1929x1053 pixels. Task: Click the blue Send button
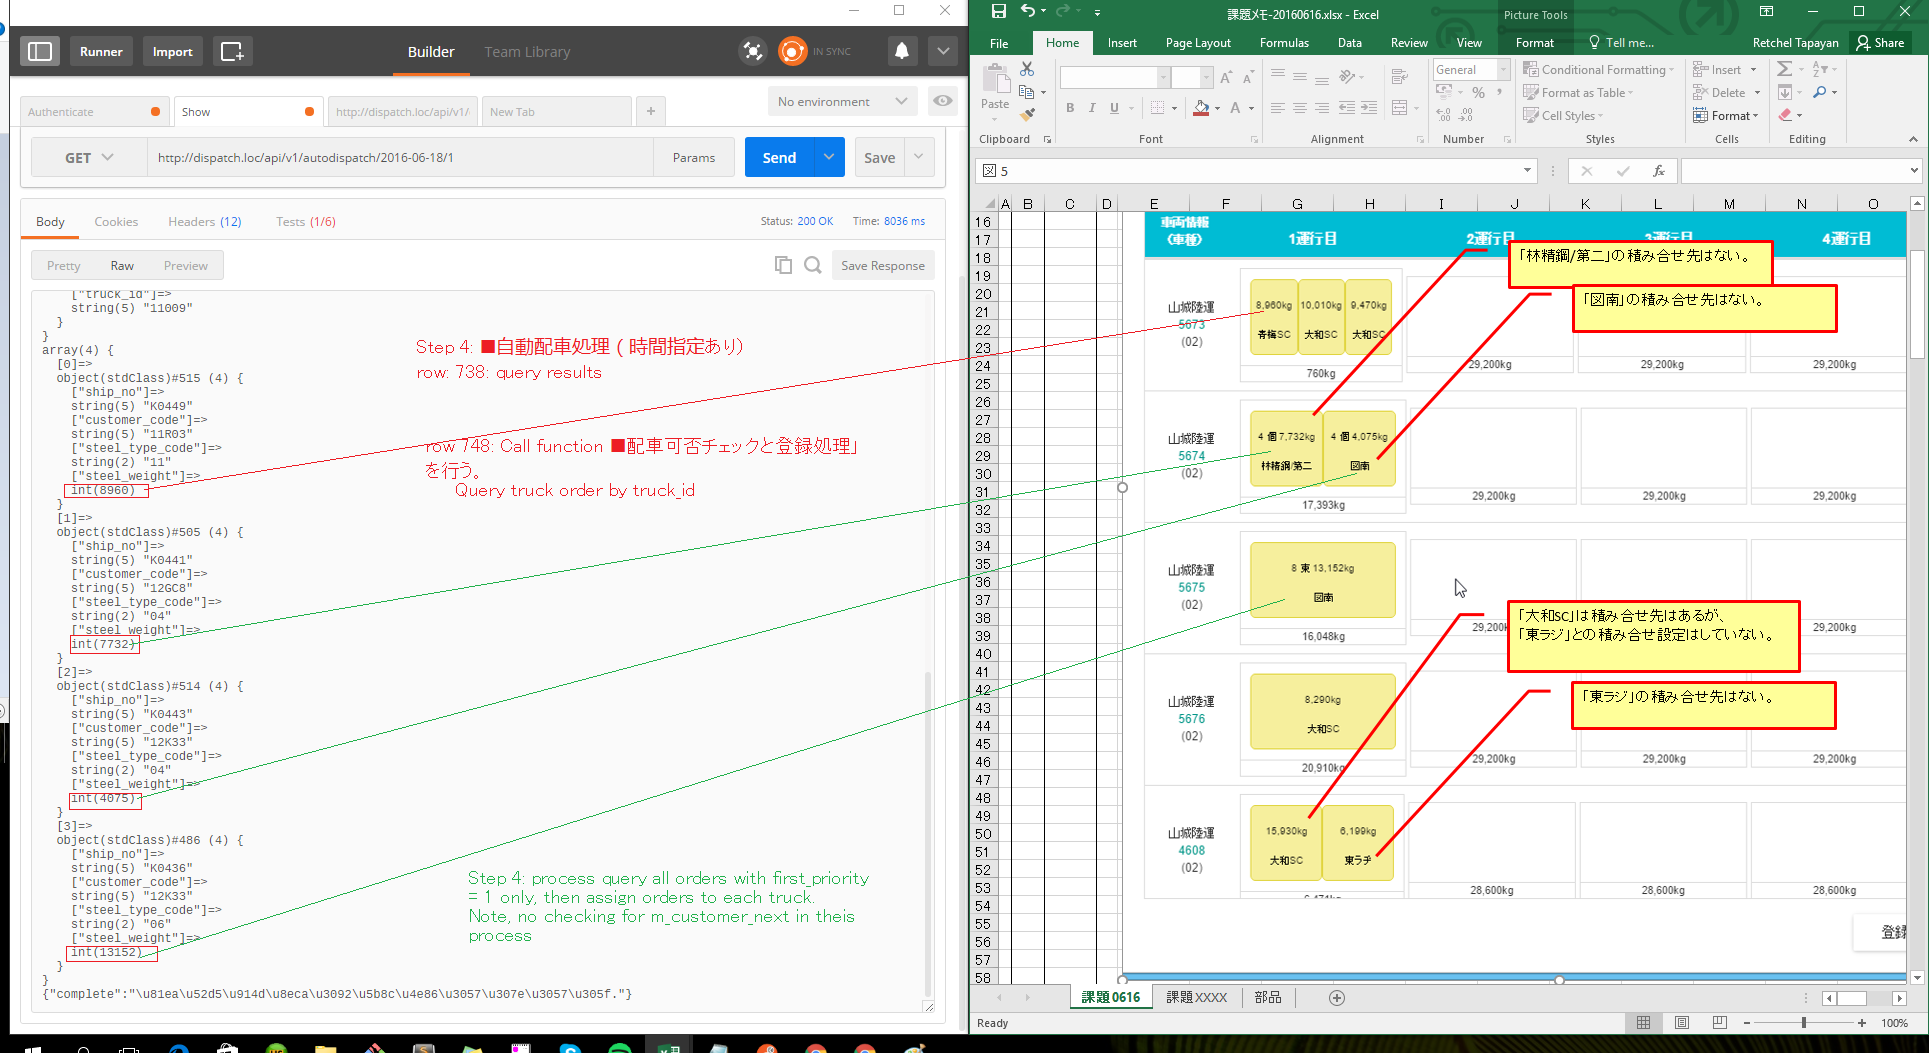click(779, 157)
